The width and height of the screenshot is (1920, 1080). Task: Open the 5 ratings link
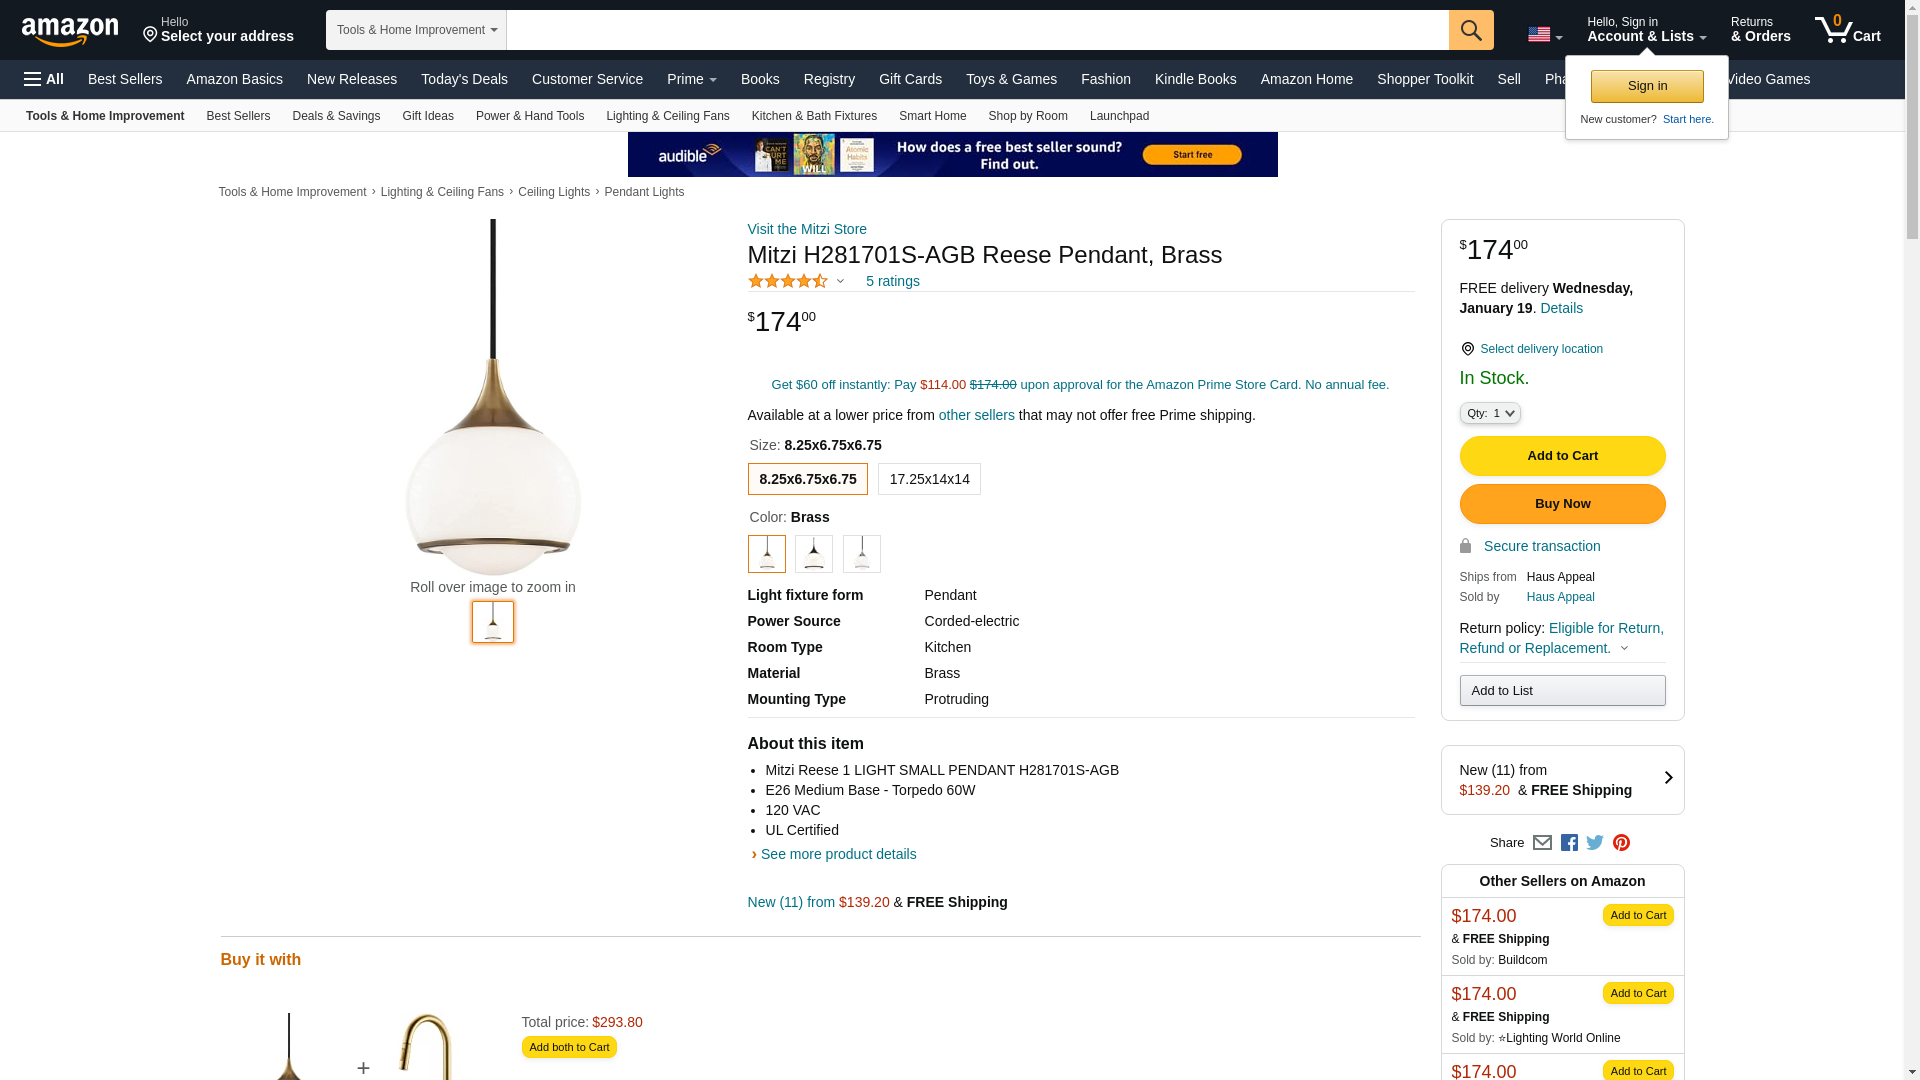tap(892, 281)
